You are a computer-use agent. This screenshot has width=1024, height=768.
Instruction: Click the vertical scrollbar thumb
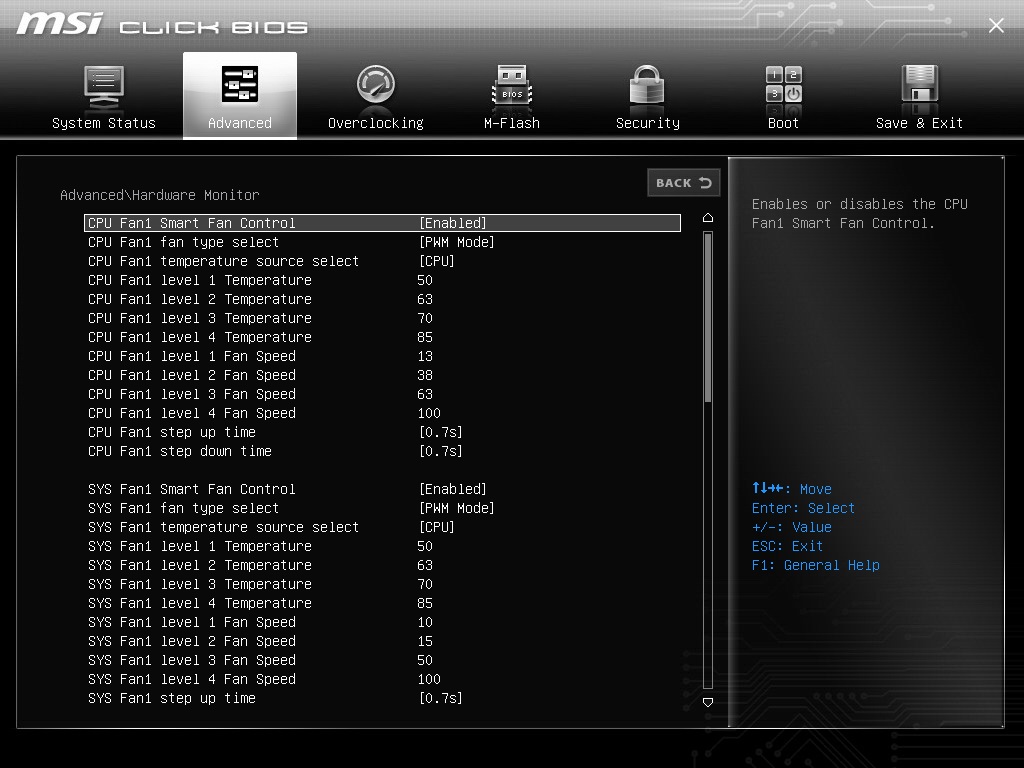point(707,317)
